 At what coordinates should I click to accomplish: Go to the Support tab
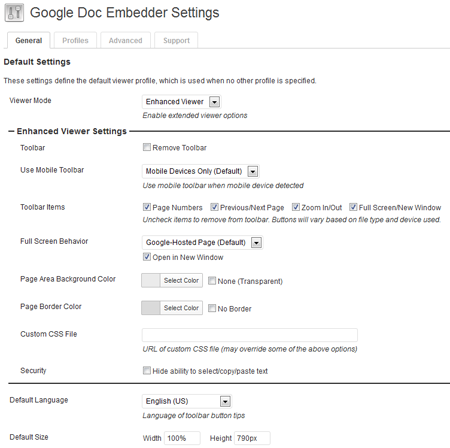coord(176,40)
